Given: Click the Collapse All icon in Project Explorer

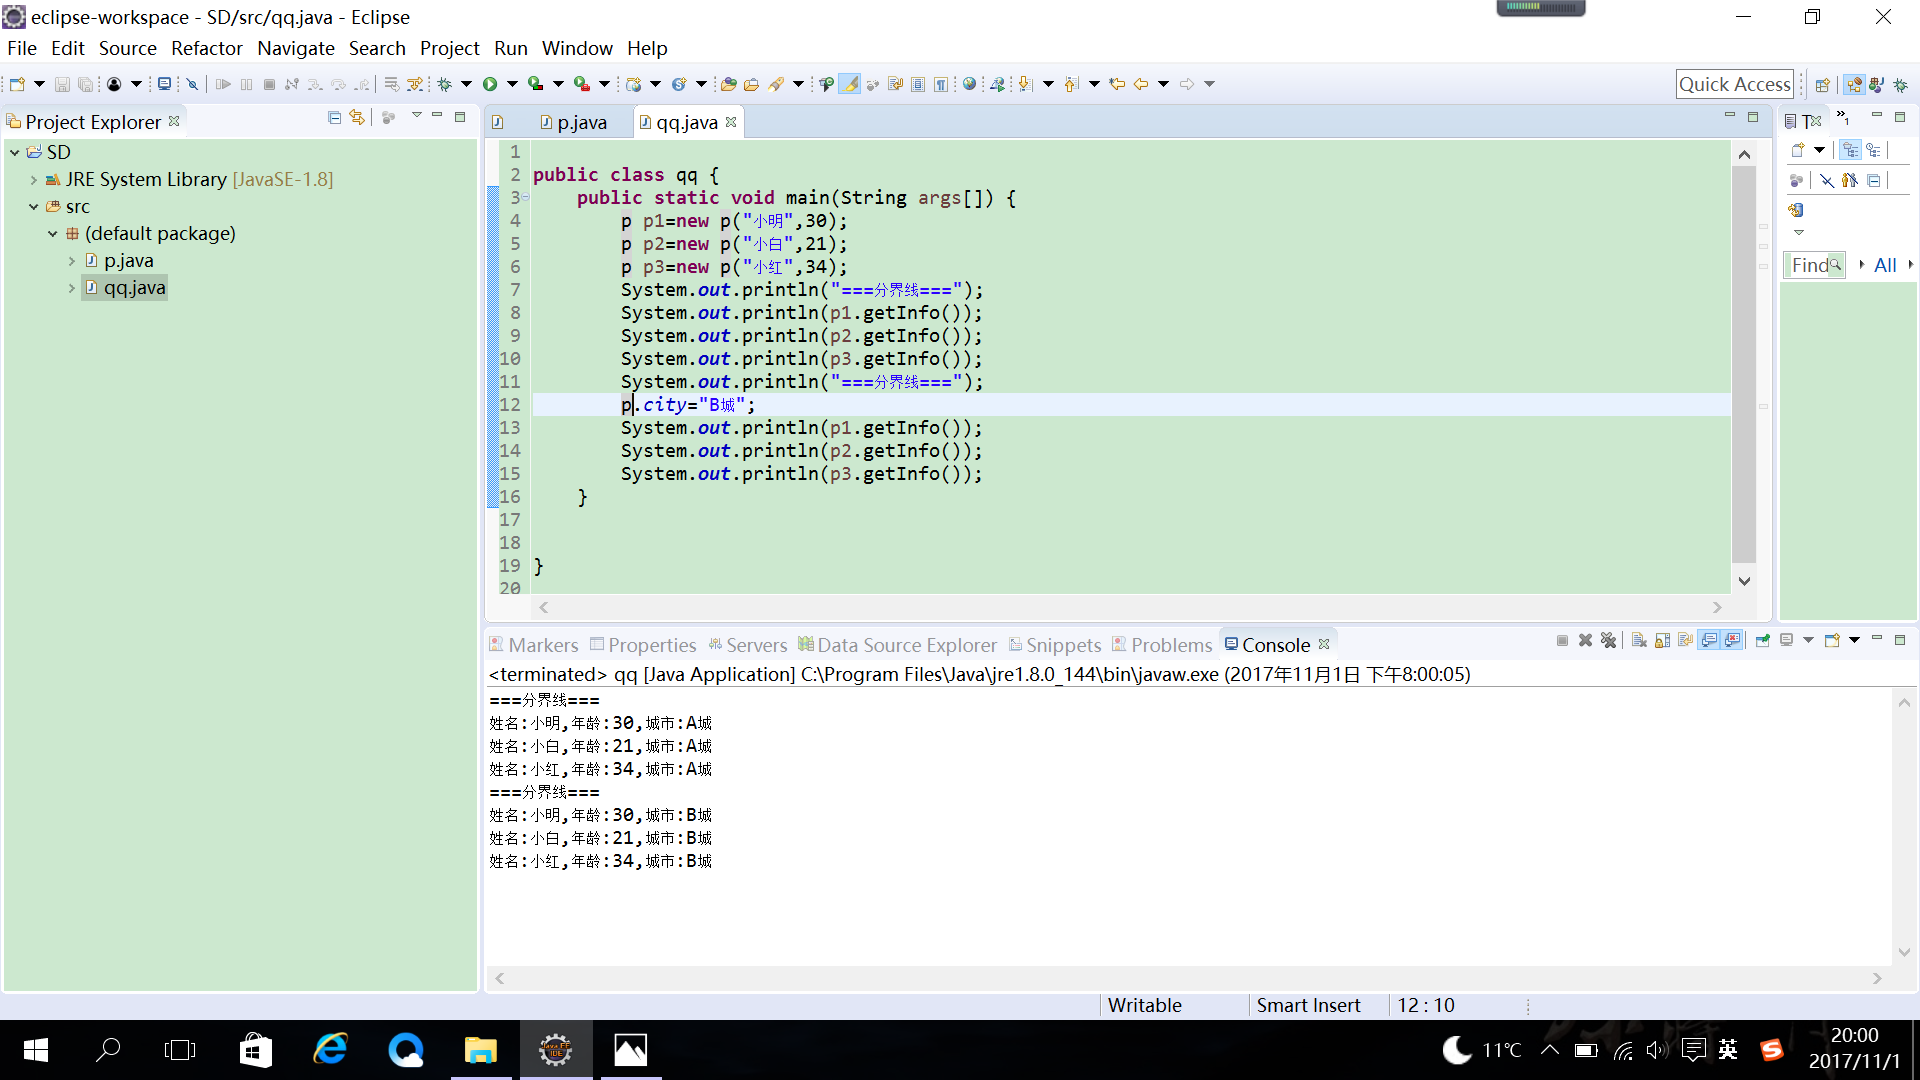Looking at the screenshot, I should pos(334,118).
